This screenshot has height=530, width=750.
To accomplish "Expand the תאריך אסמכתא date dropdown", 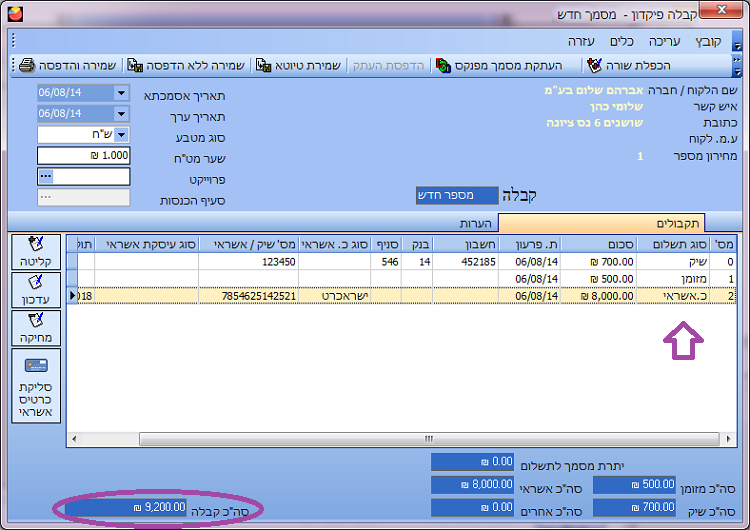I will pos(122,93).
